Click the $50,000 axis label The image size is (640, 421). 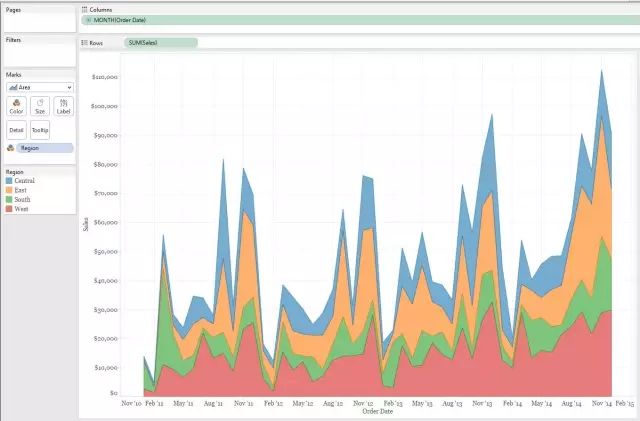tap(106, 252)
